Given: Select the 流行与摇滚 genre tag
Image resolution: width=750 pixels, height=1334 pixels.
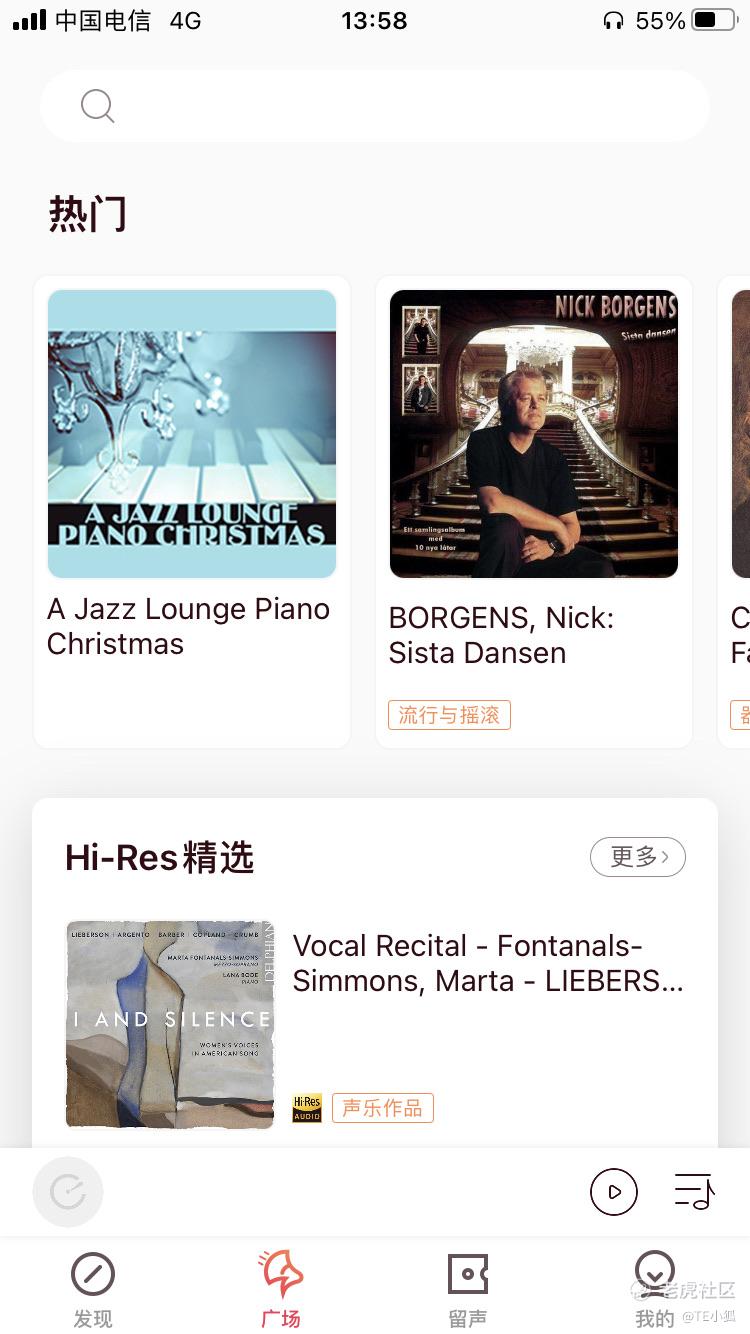Looking at the screenshot, I should [449, 715].
